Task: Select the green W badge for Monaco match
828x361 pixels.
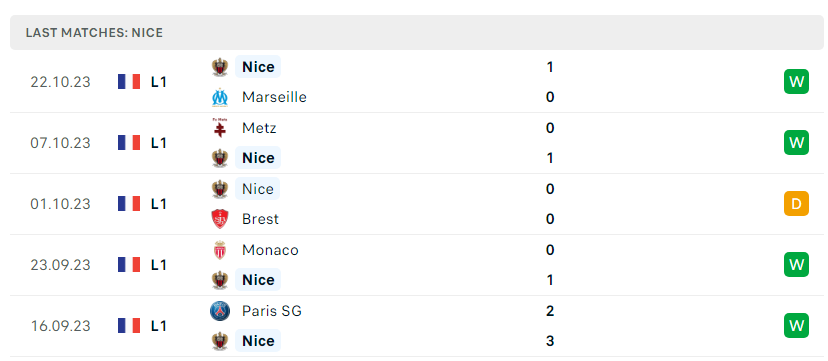Action: tap(796, 264)
